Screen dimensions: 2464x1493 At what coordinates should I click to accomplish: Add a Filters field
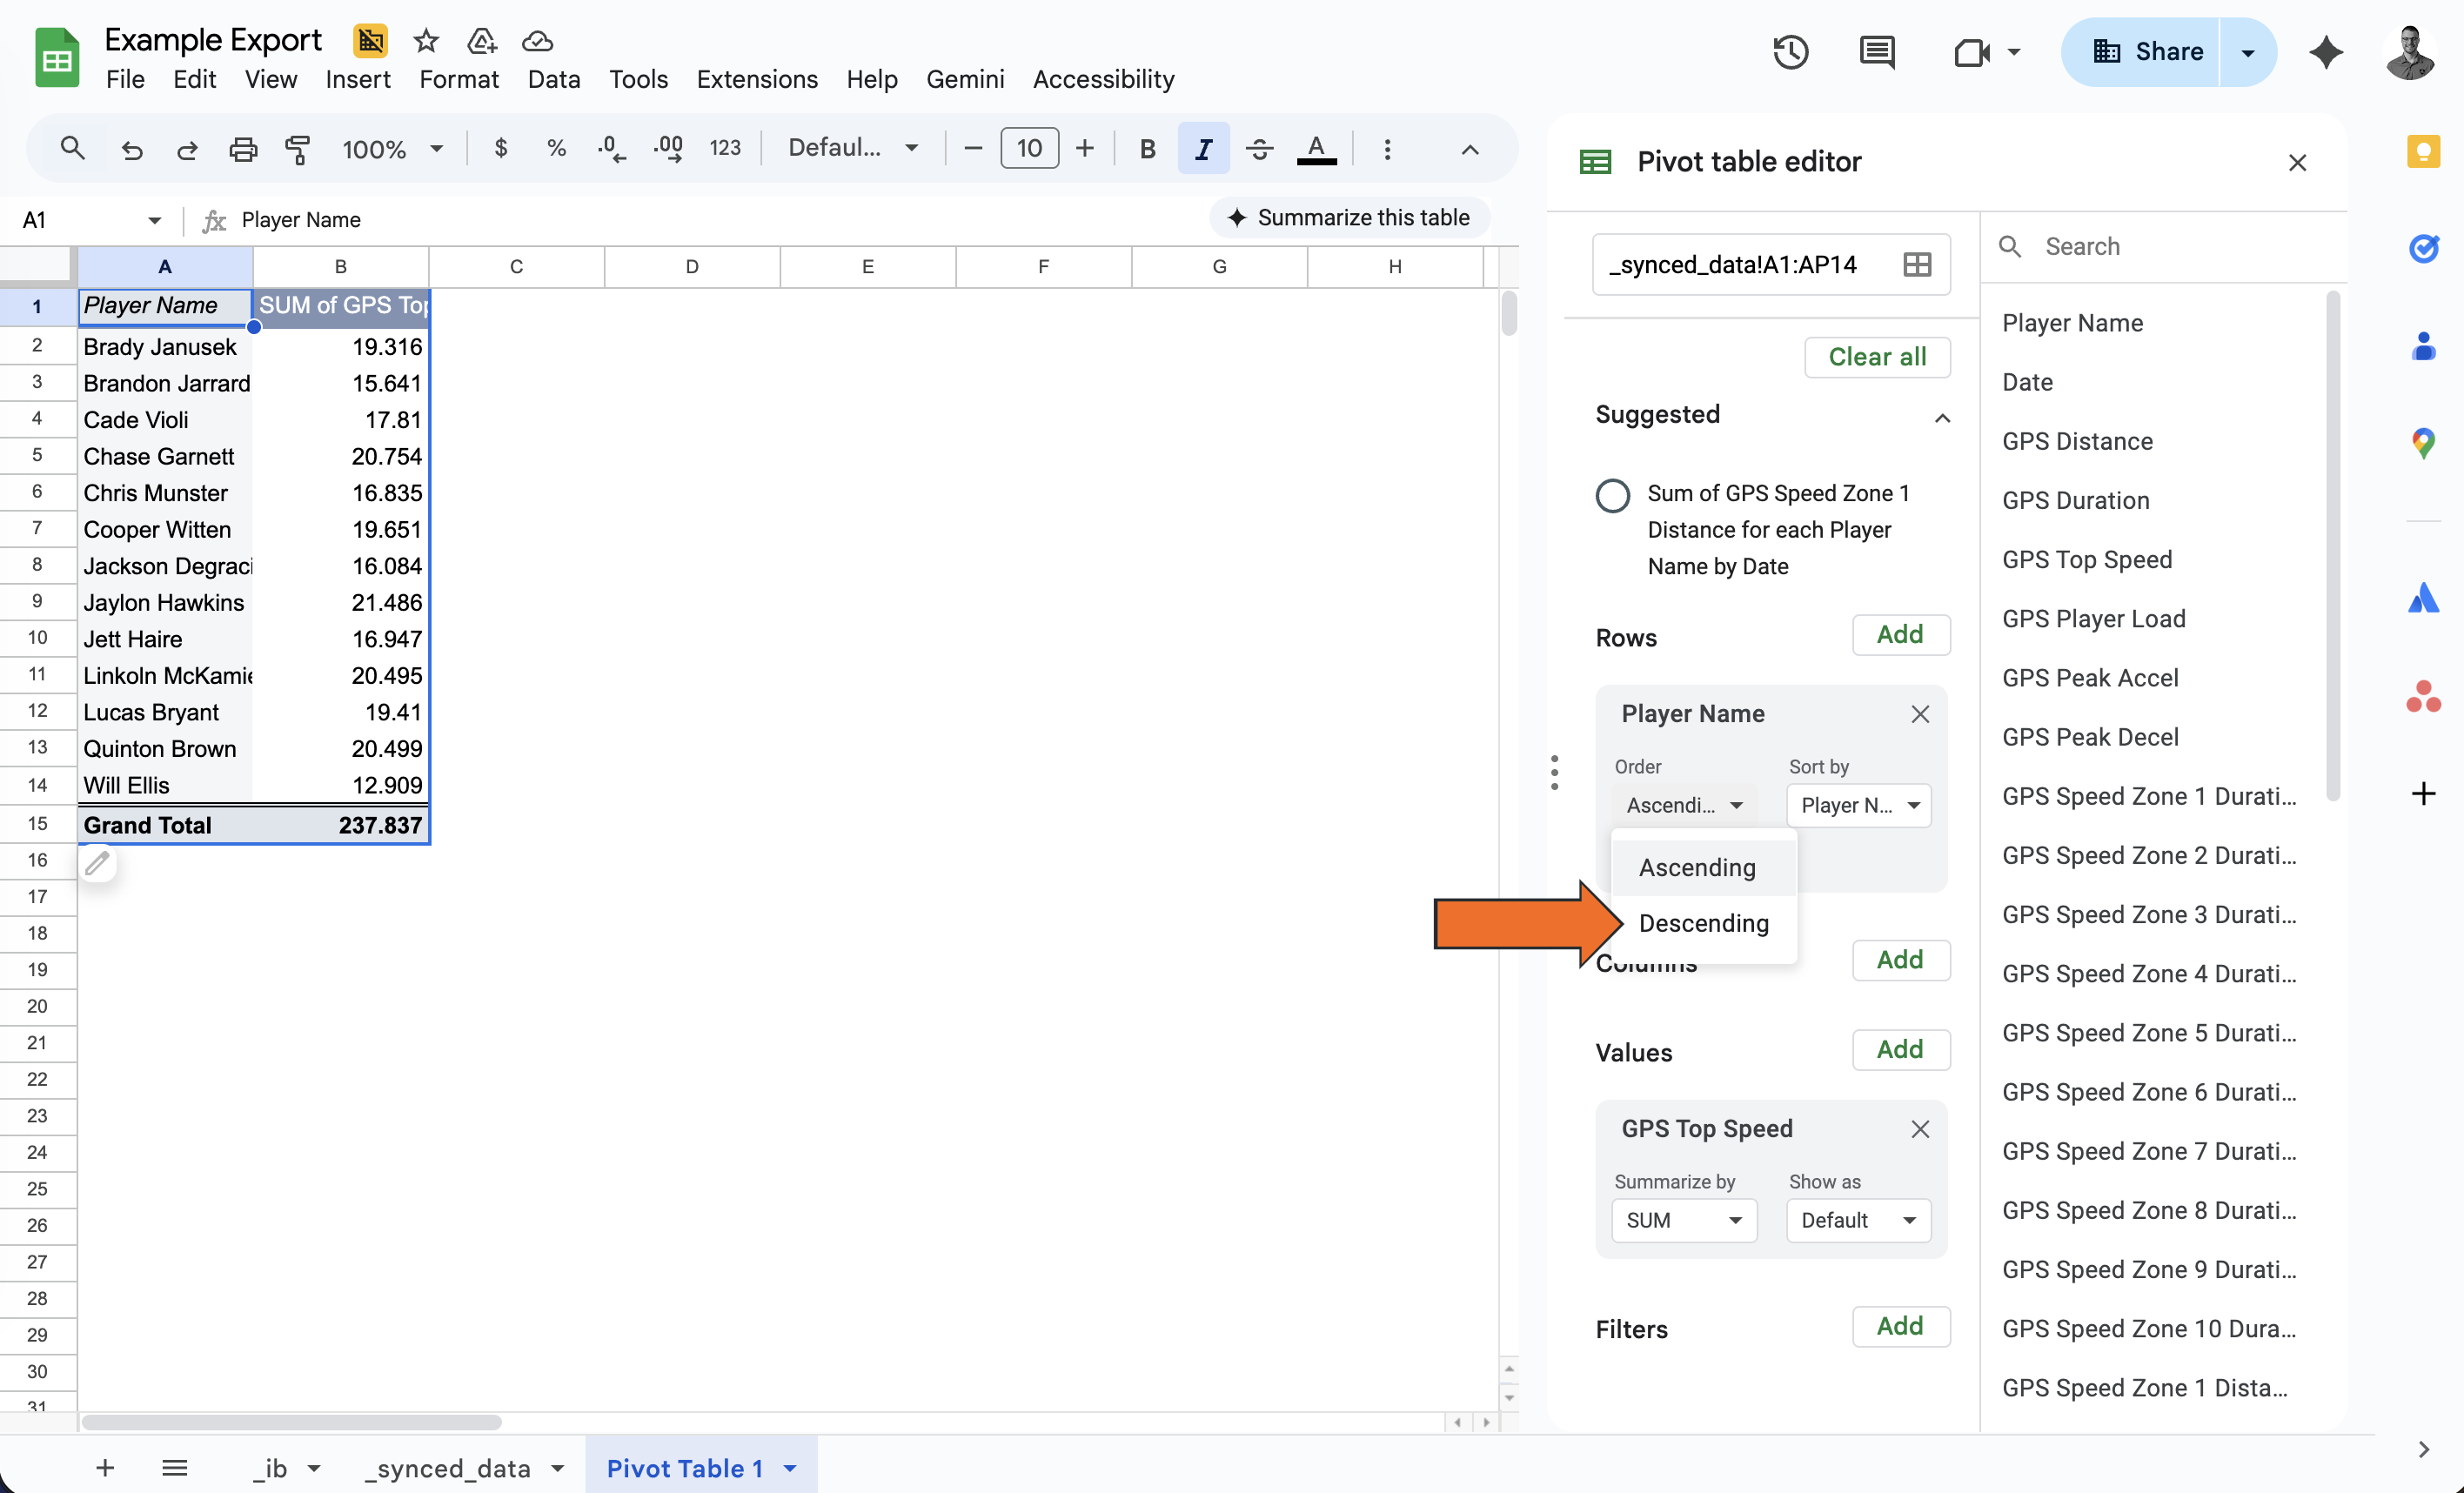coord(1900,1326)
